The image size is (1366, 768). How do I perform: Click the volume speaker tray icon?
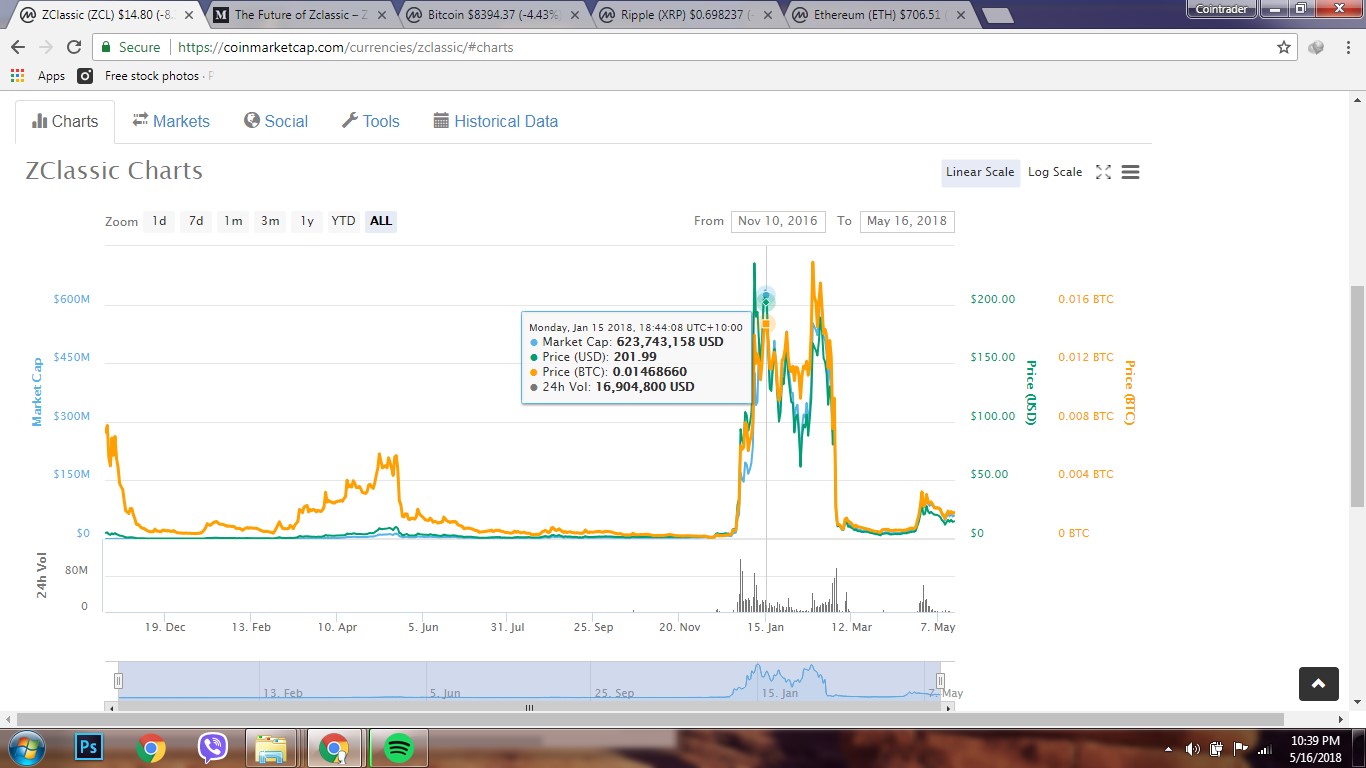1192,748
